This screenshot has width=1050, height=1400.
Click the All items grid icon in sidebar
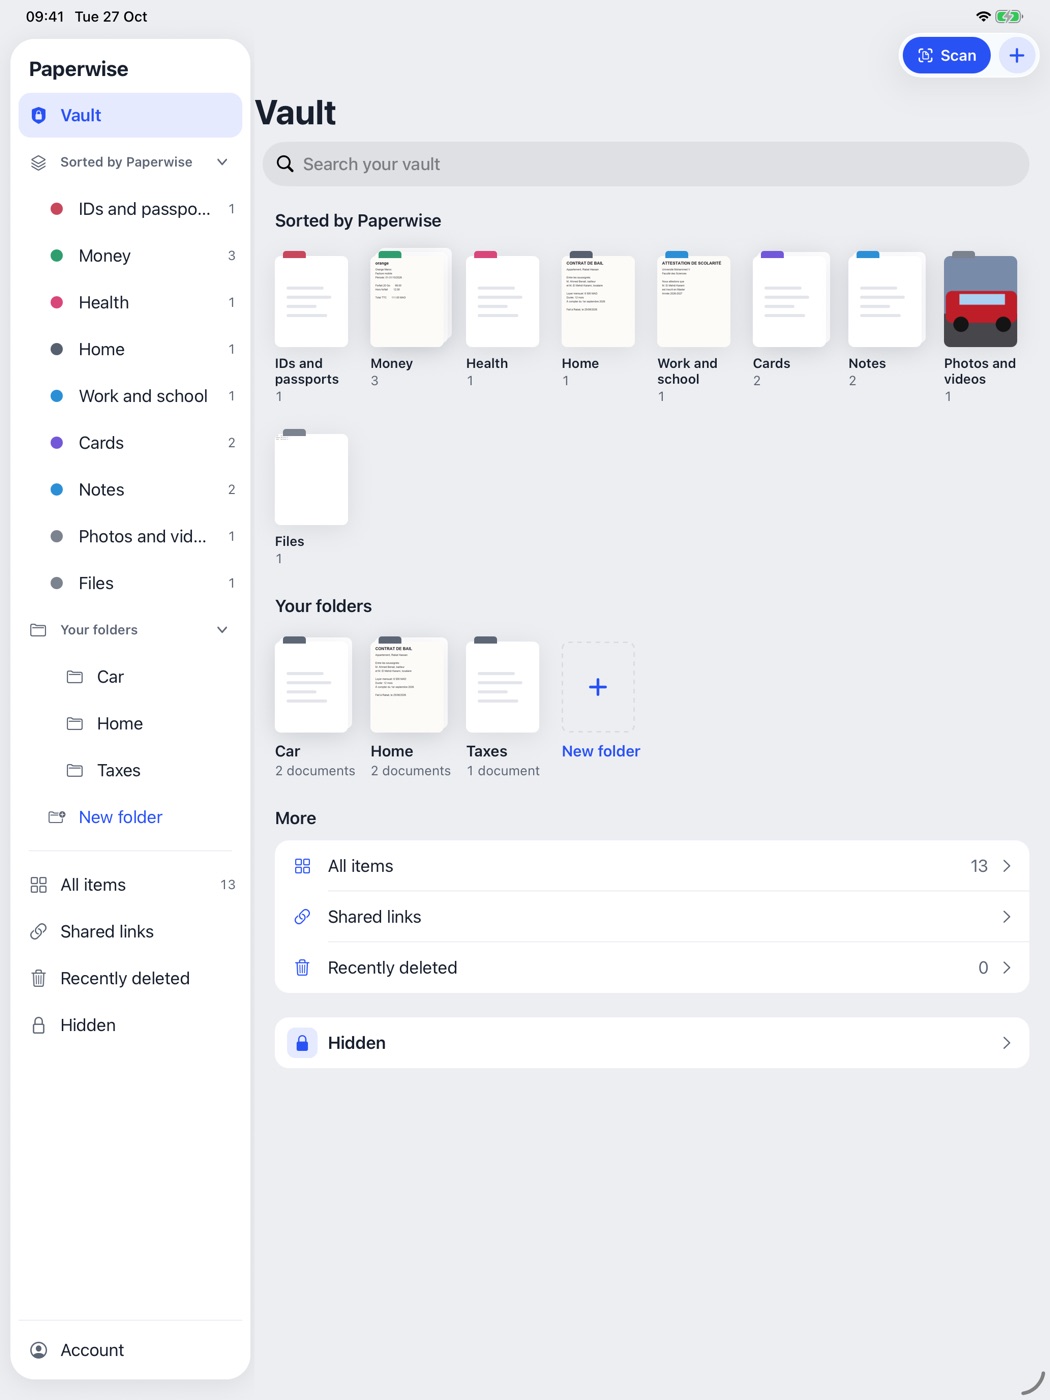(39, 885)
